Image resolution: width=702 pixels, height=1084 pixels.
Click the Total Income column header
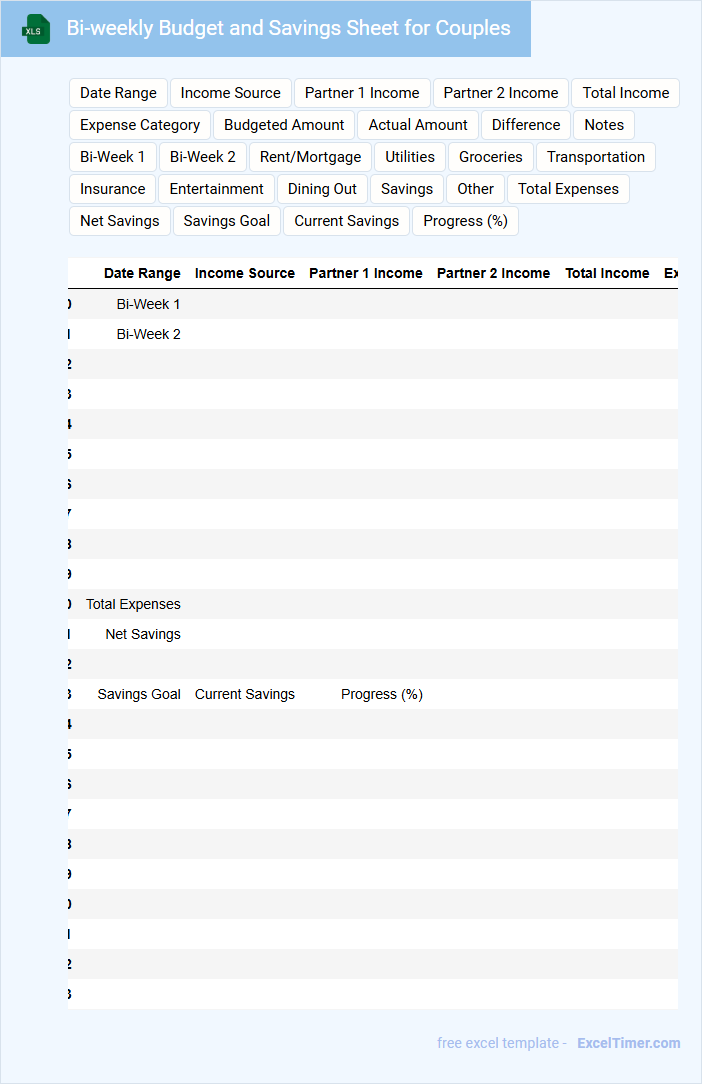tap(607, 273)
